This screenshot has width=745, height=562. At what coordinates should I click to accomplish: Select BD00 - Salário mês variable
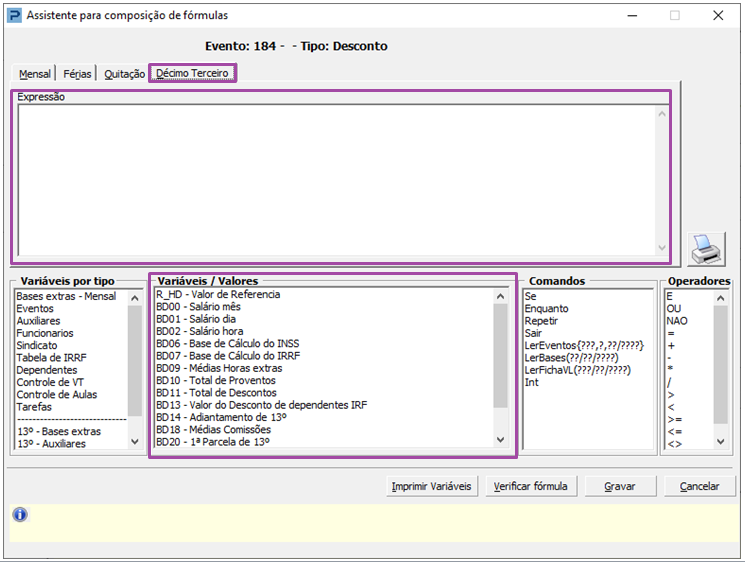point(199,307)
